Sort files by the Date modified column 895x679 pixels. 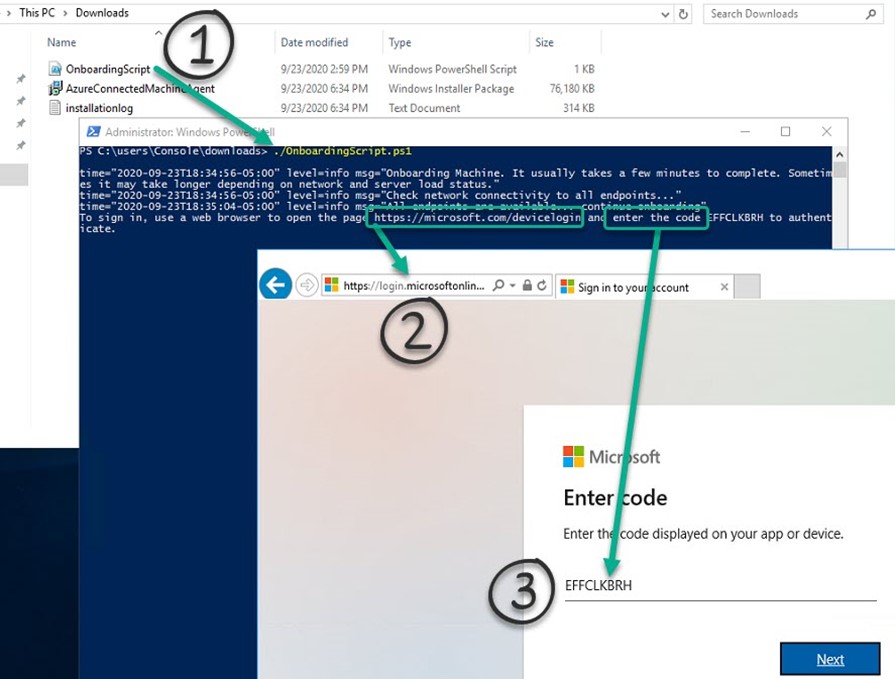(x=314, y=43)
